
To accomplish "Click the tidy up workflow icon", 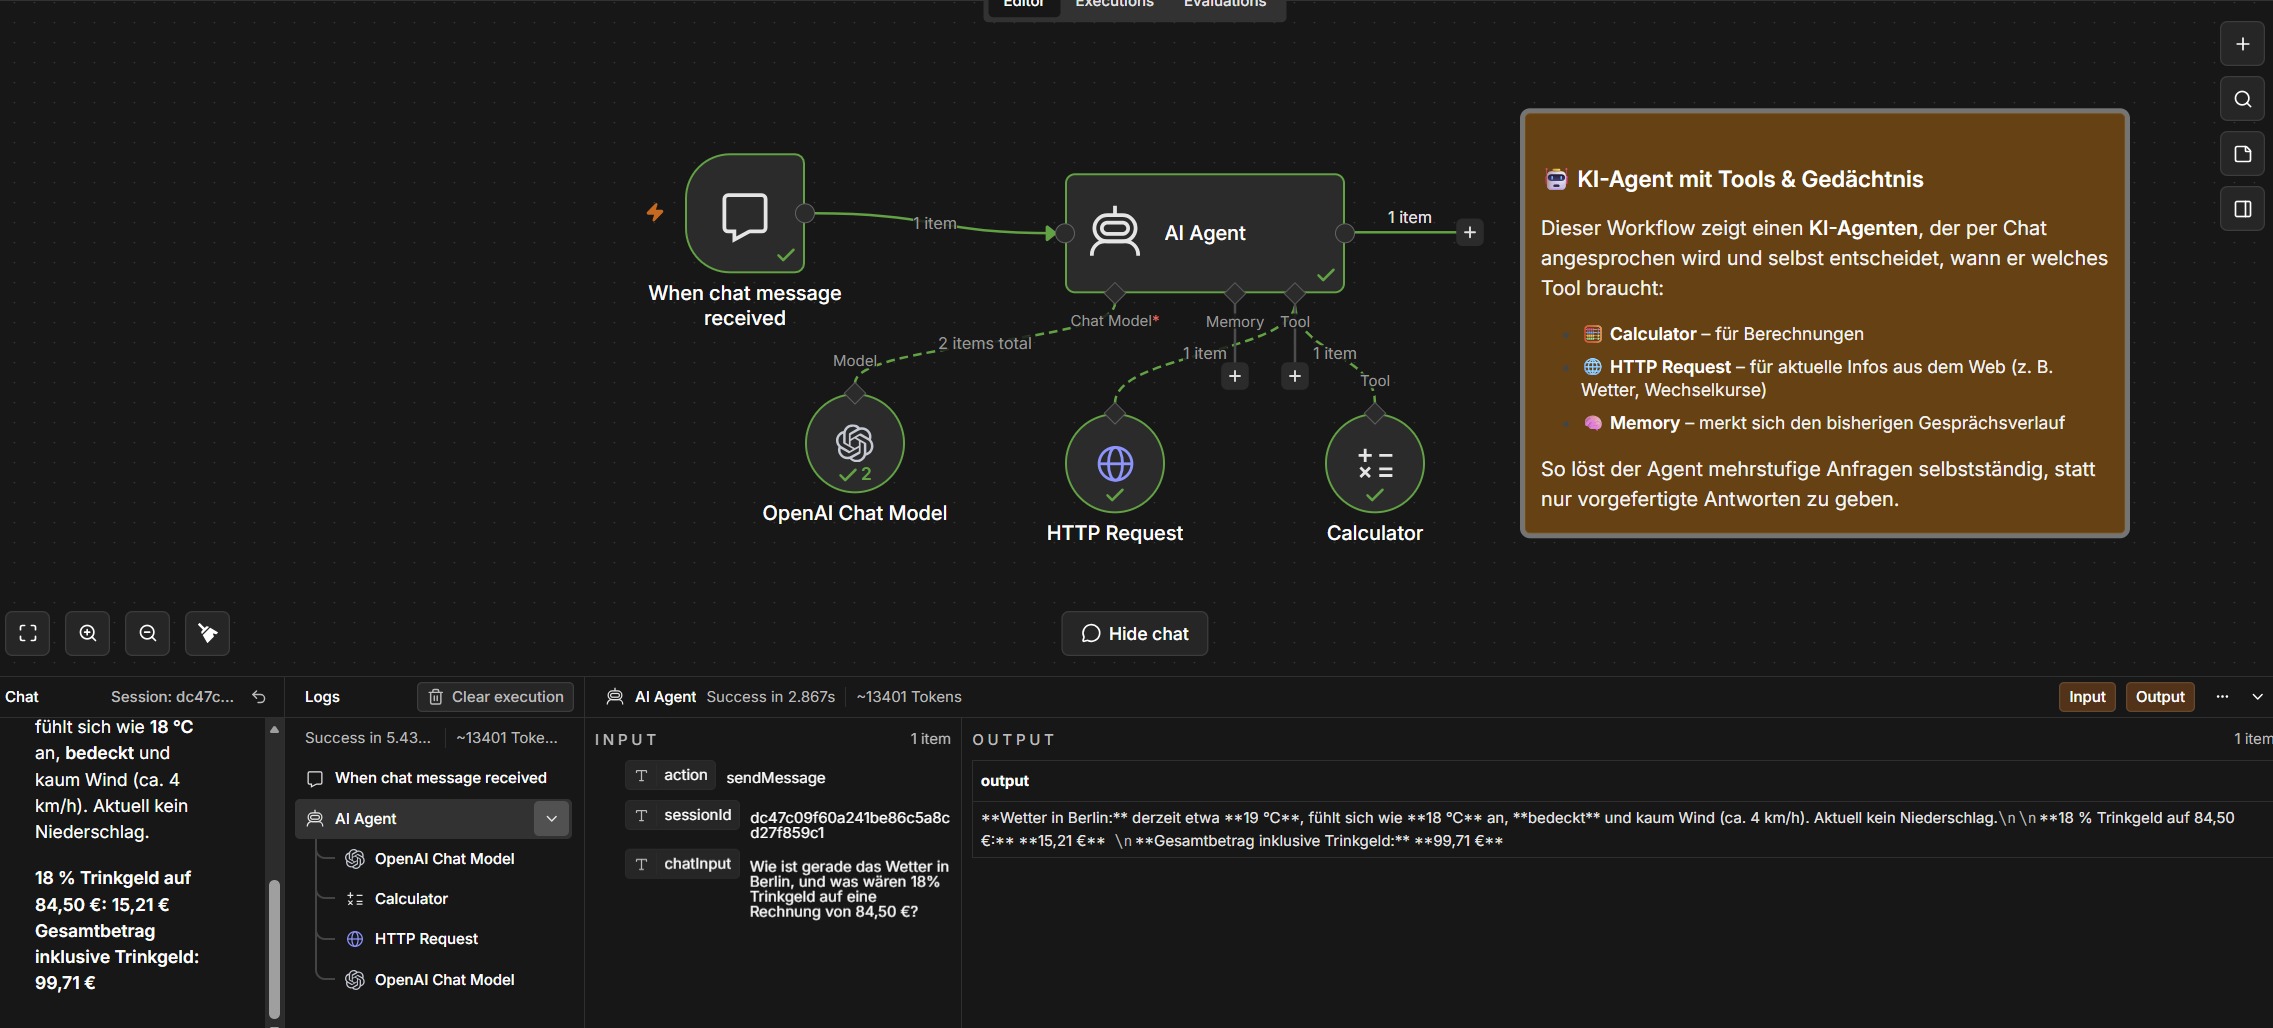I will pyautogui.click(x=208, y=633).
